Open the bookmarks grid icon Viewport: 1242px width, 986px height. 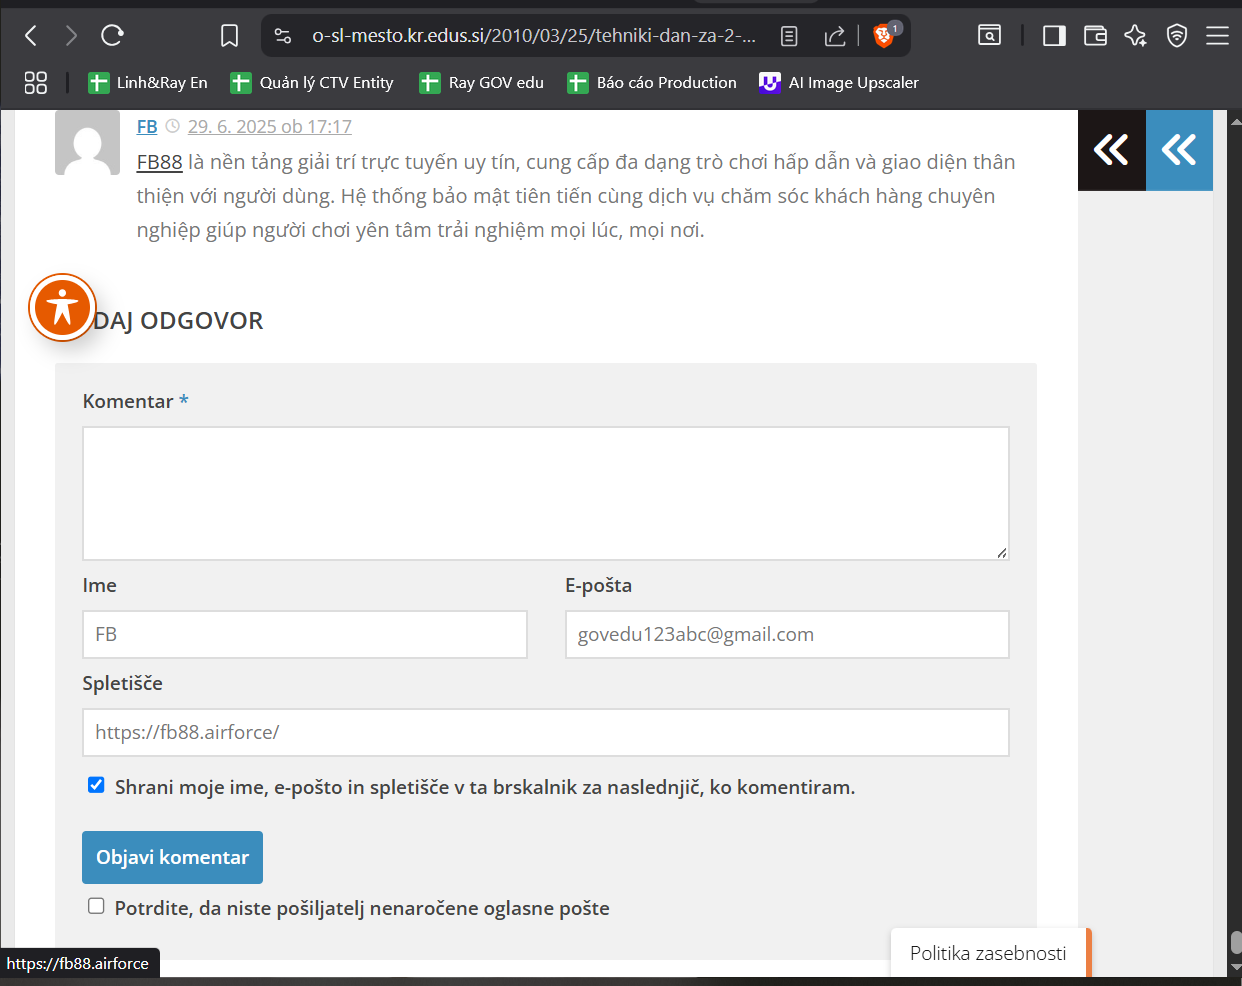click(x=36, y=83)
